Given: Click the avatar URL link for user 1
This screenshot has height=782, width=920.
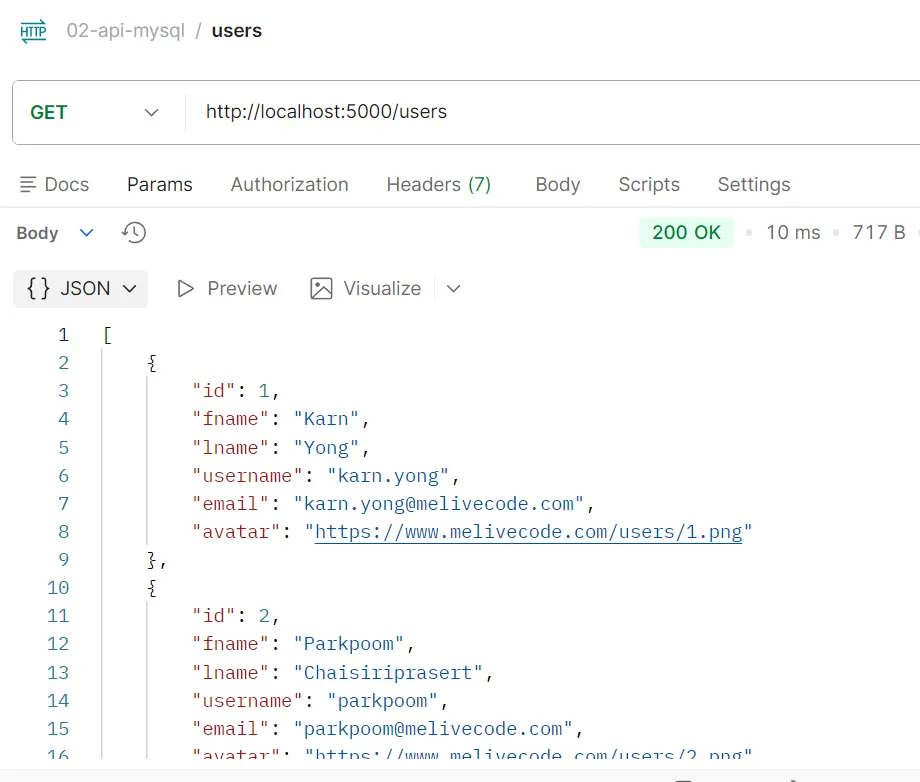Looking at the screenshot, I should [530, 531].
